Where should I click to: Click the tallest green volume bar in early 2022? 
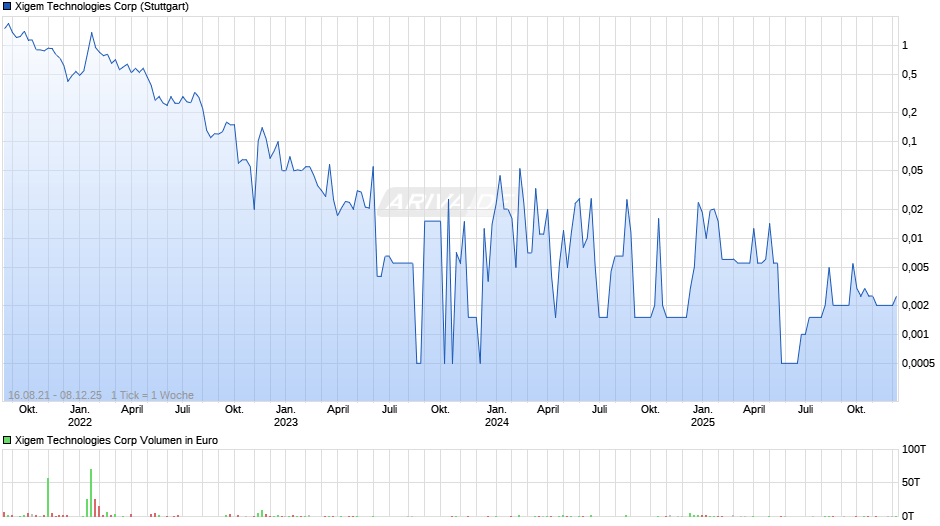(91, 493)
